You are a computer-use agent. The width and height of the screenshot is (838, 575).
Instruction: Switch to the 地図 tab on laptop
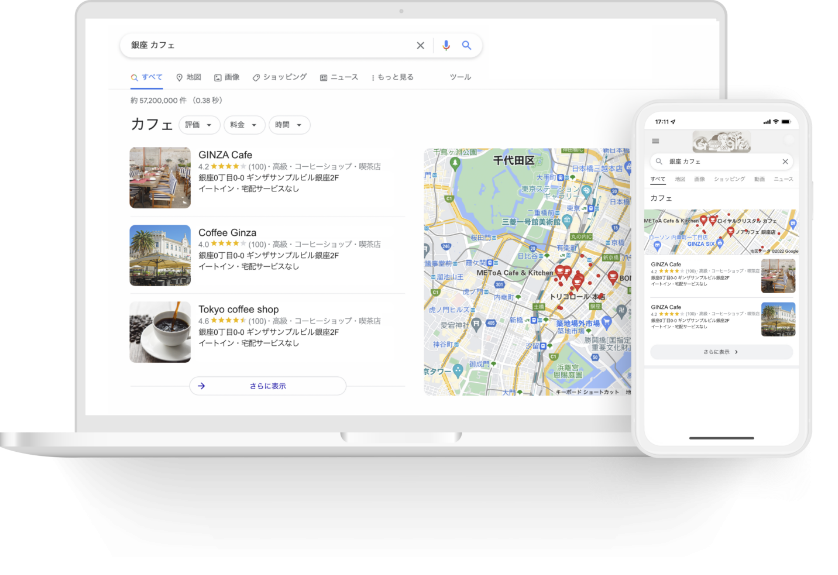[x=189, y=77]
